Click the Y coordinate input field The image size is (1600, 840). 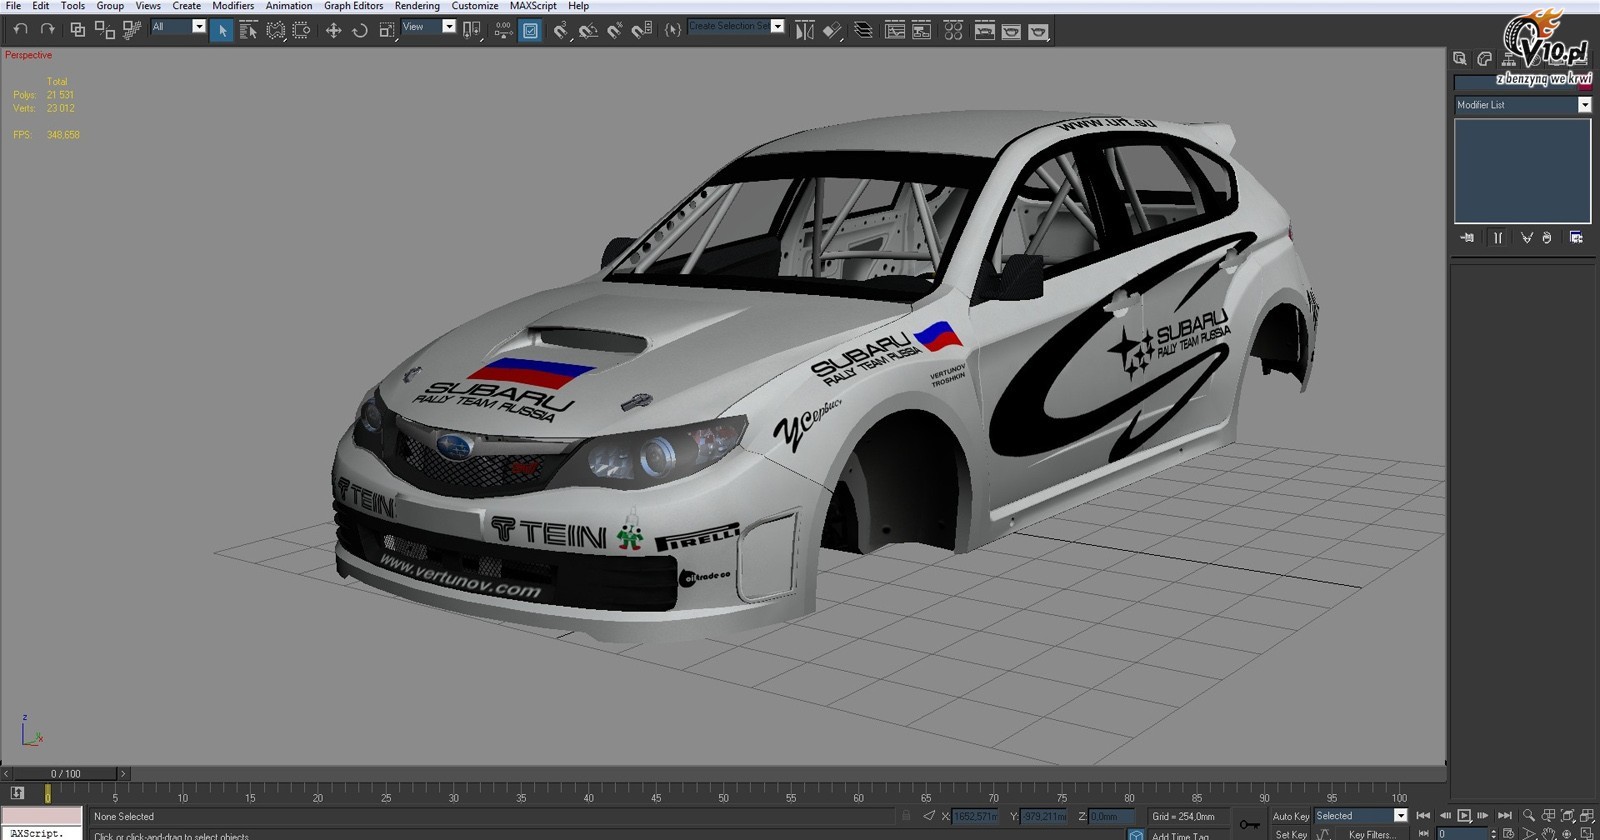click(1044, 817)
